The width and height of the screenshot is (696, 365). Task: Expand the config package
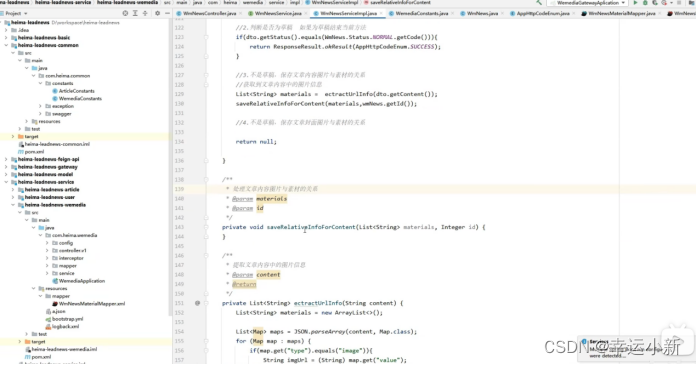click(x=47, y=243)
